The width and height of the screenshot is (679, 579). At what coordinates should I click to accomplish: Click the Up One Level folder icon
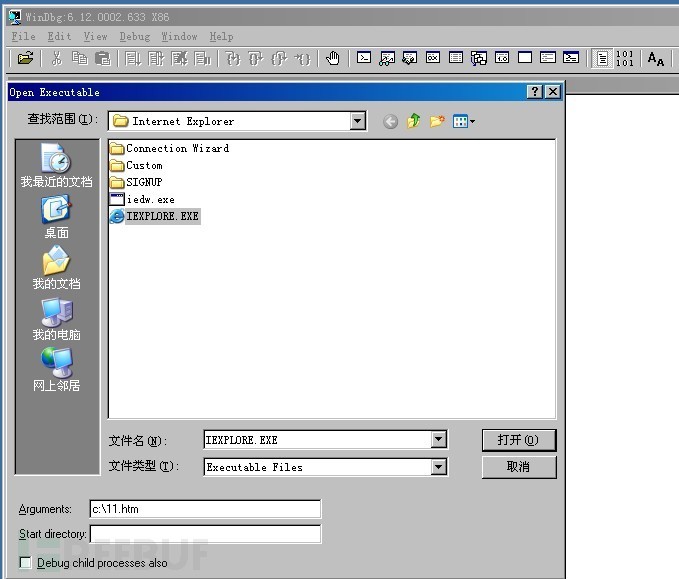coord(414,121)
